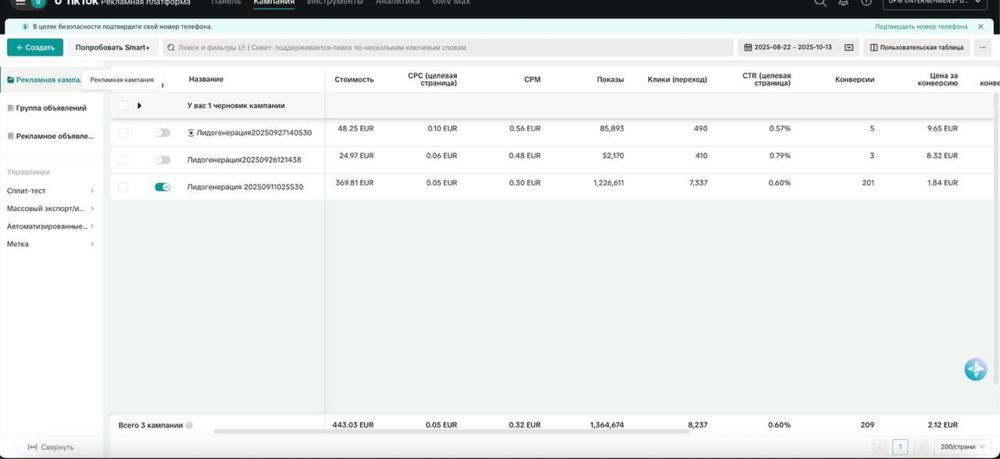Sort by the Цена за конверсию column header

point(938,79)
